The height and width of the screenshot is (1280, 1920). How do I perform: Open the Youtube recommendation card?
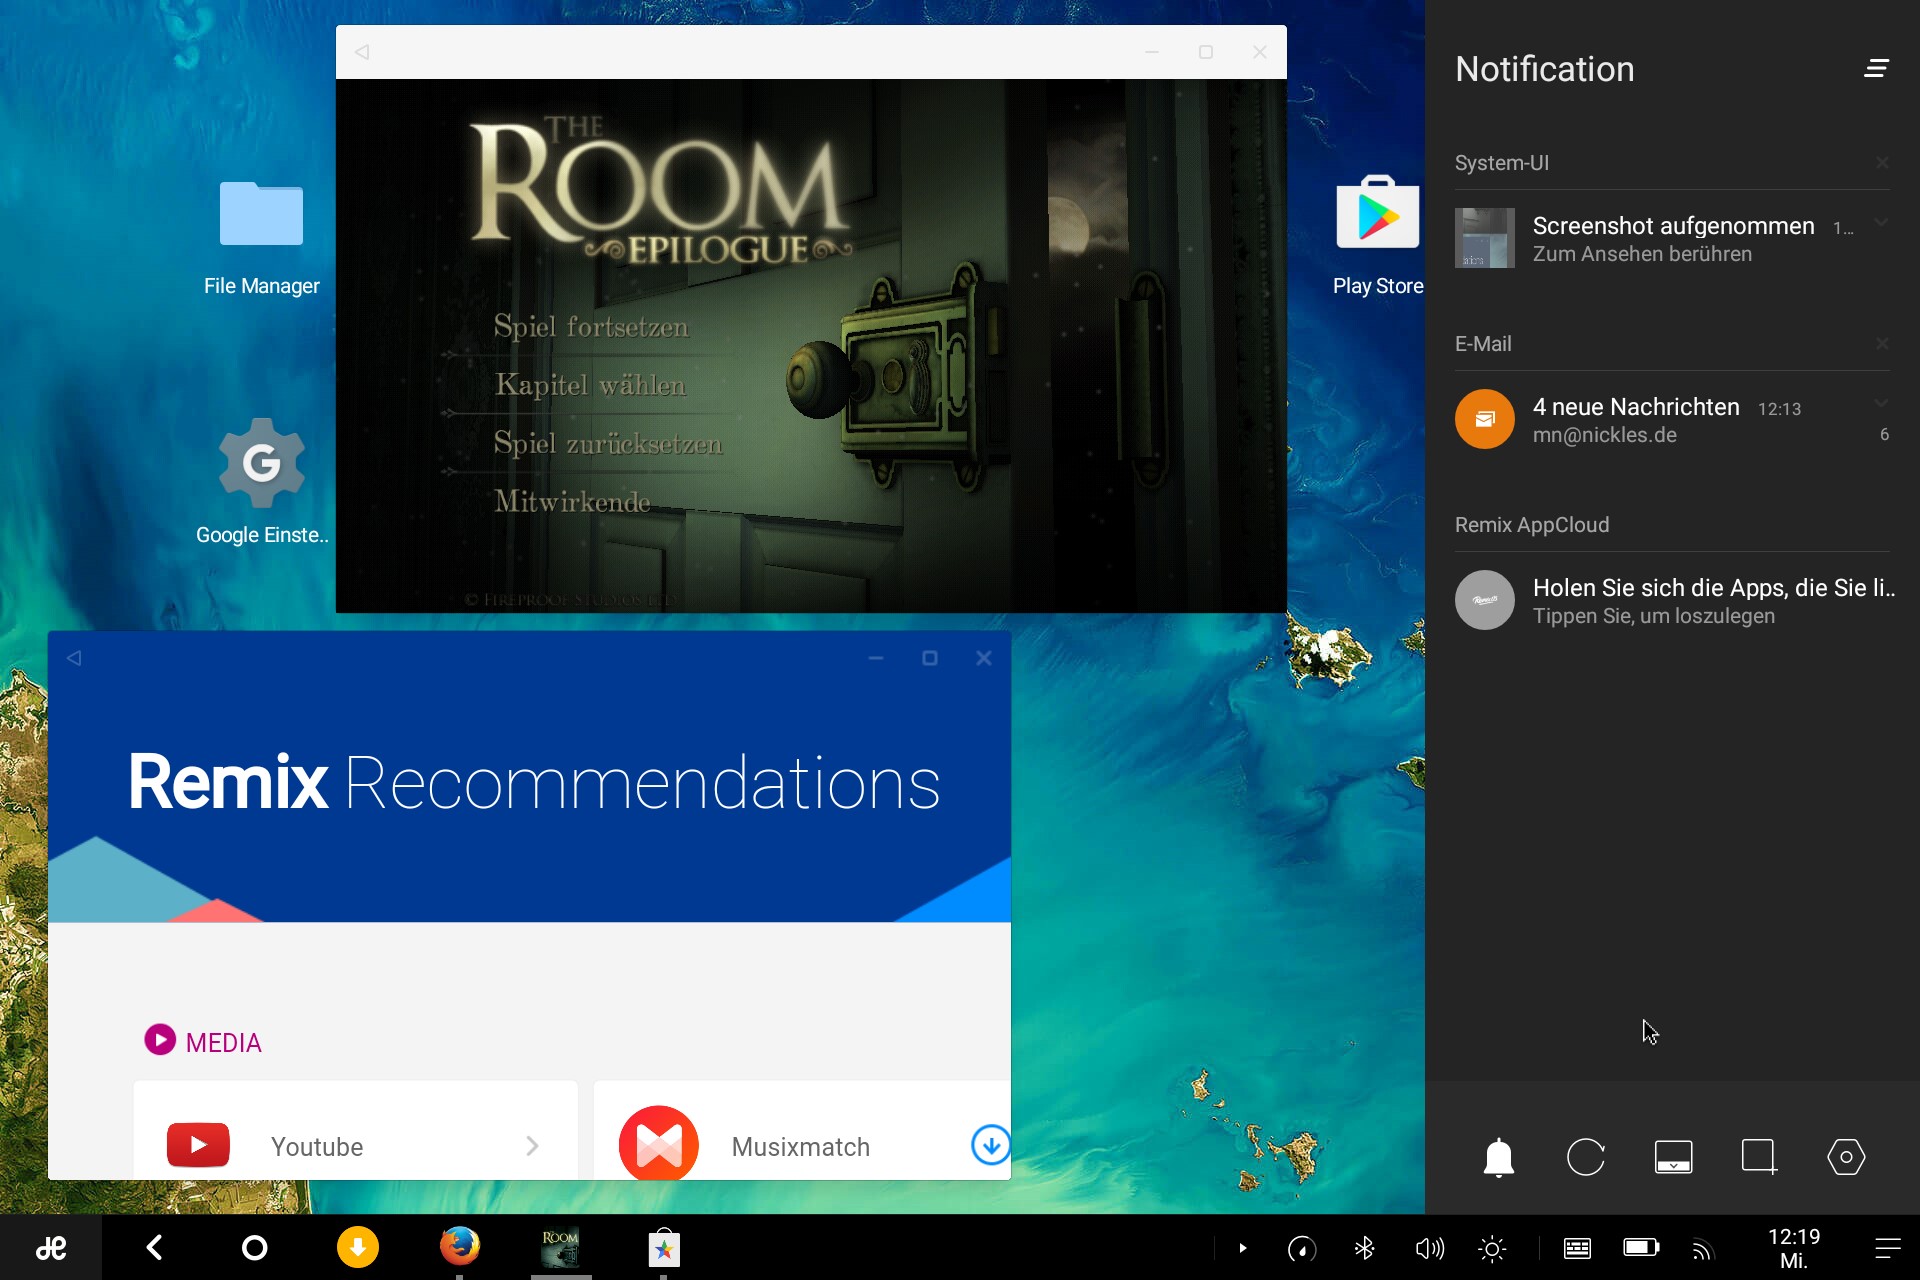click(x=355, y=1131)
